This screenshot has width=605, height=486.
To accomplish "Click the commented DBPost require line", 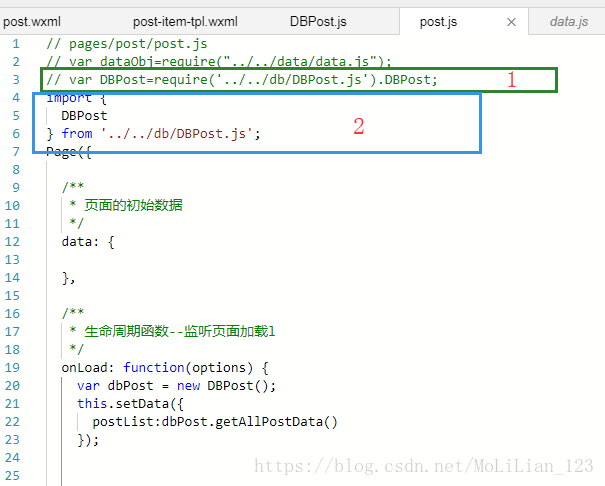I will (242, 79).
